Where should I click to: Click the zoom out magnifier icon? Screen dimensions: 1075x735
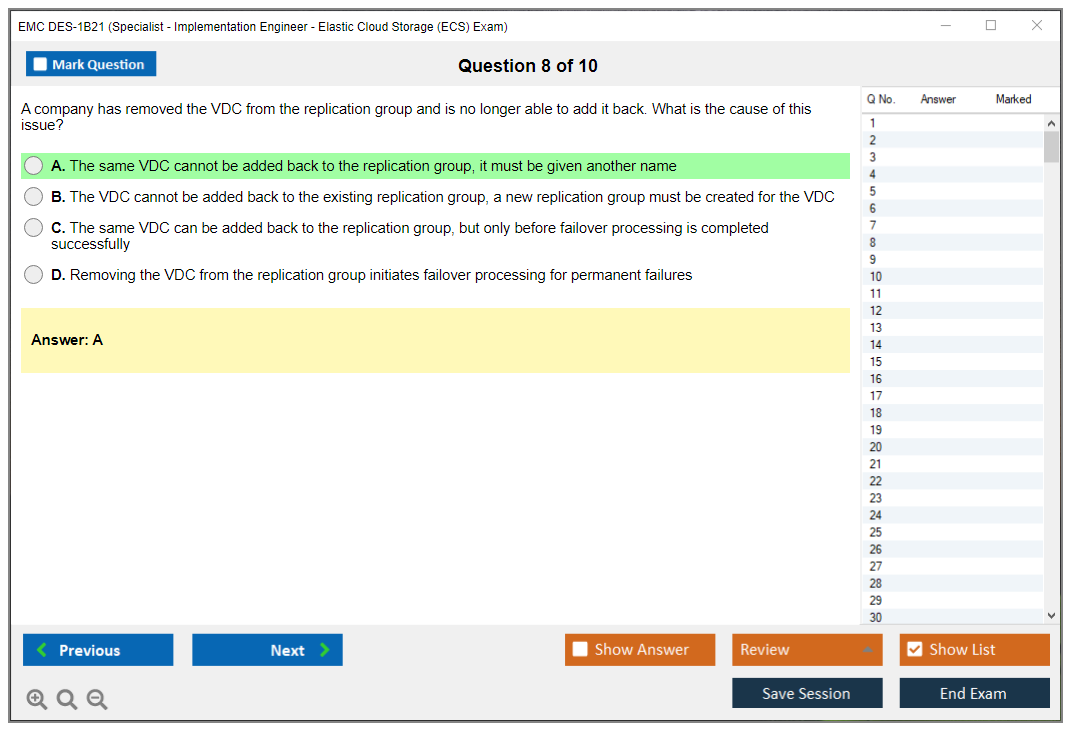pos(97,700)
